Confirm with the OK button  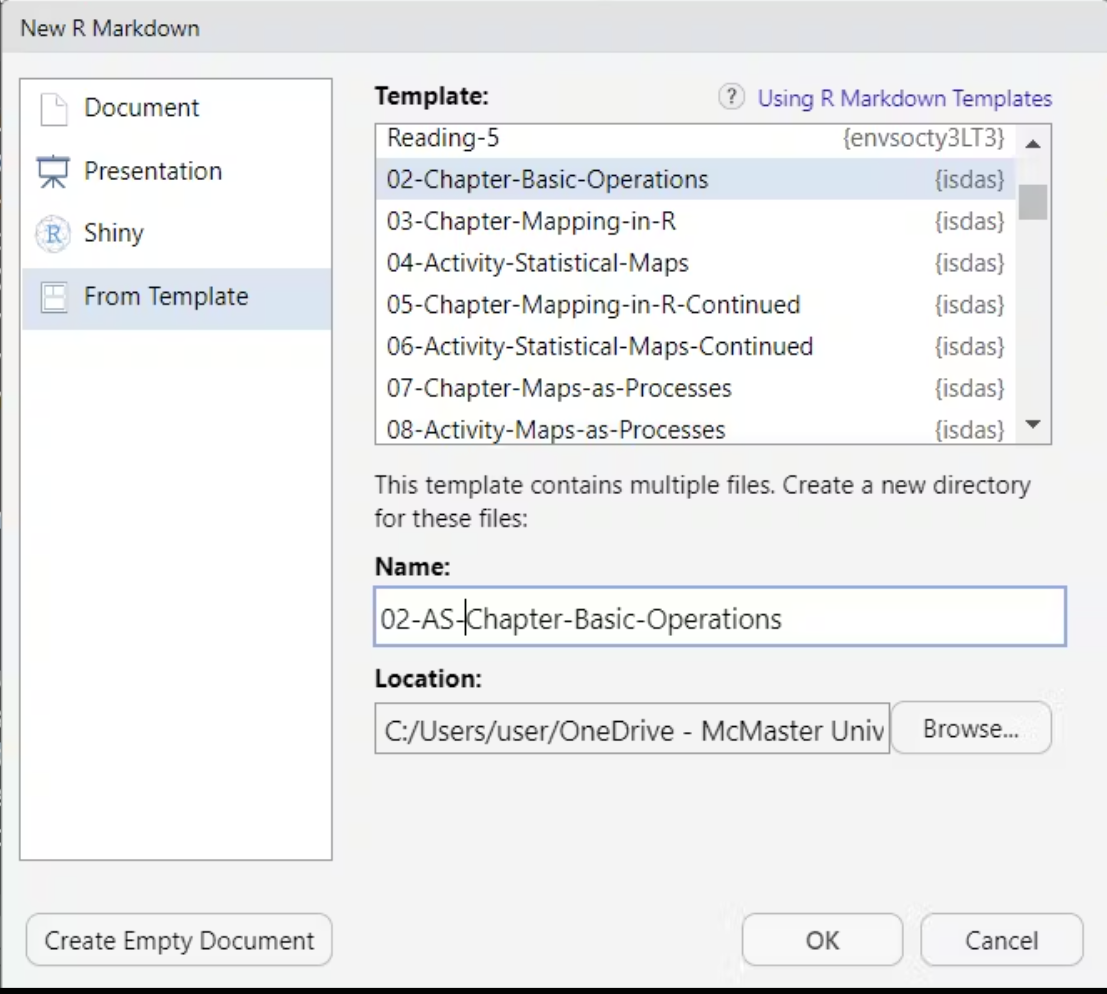tap(822, 941)
